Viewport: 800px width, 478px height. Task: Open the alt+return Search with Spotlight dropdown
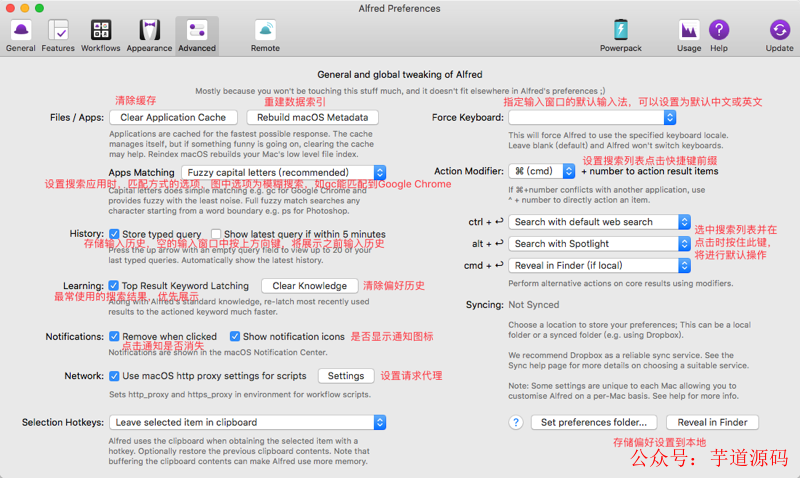point(599,244)
